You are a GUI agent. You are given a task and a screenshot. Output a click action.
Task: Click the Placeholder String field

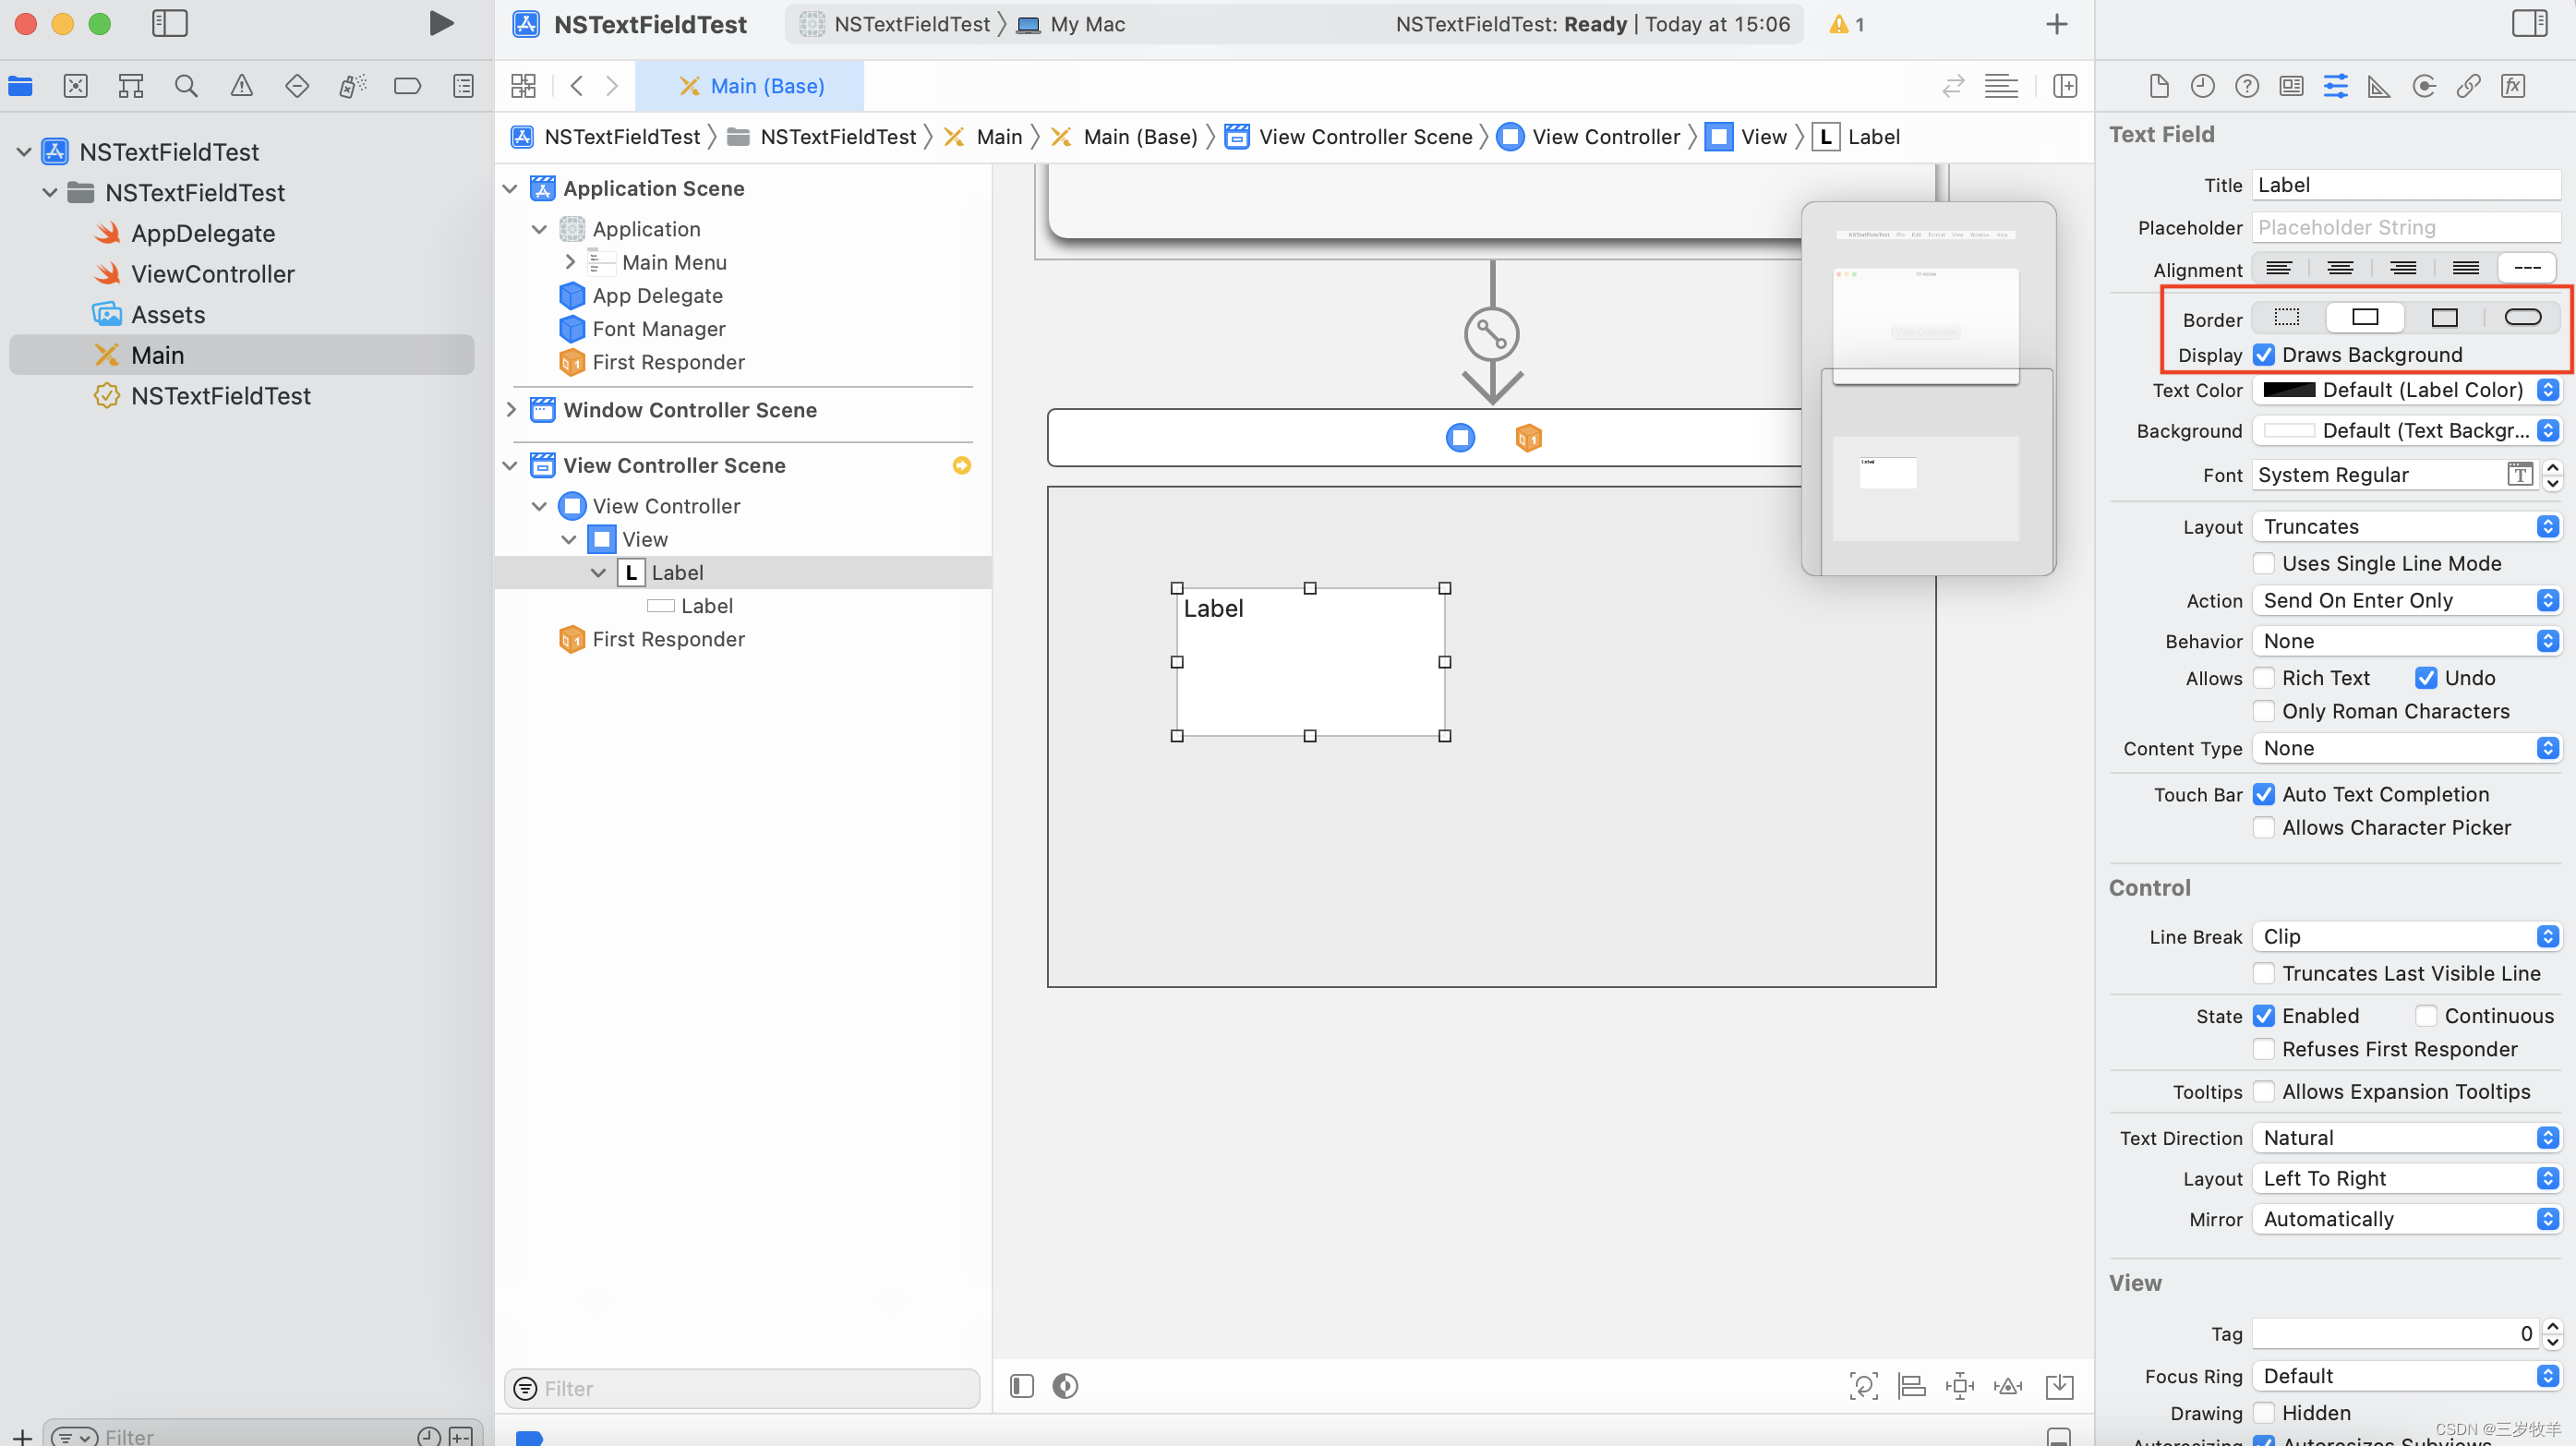2404,227
